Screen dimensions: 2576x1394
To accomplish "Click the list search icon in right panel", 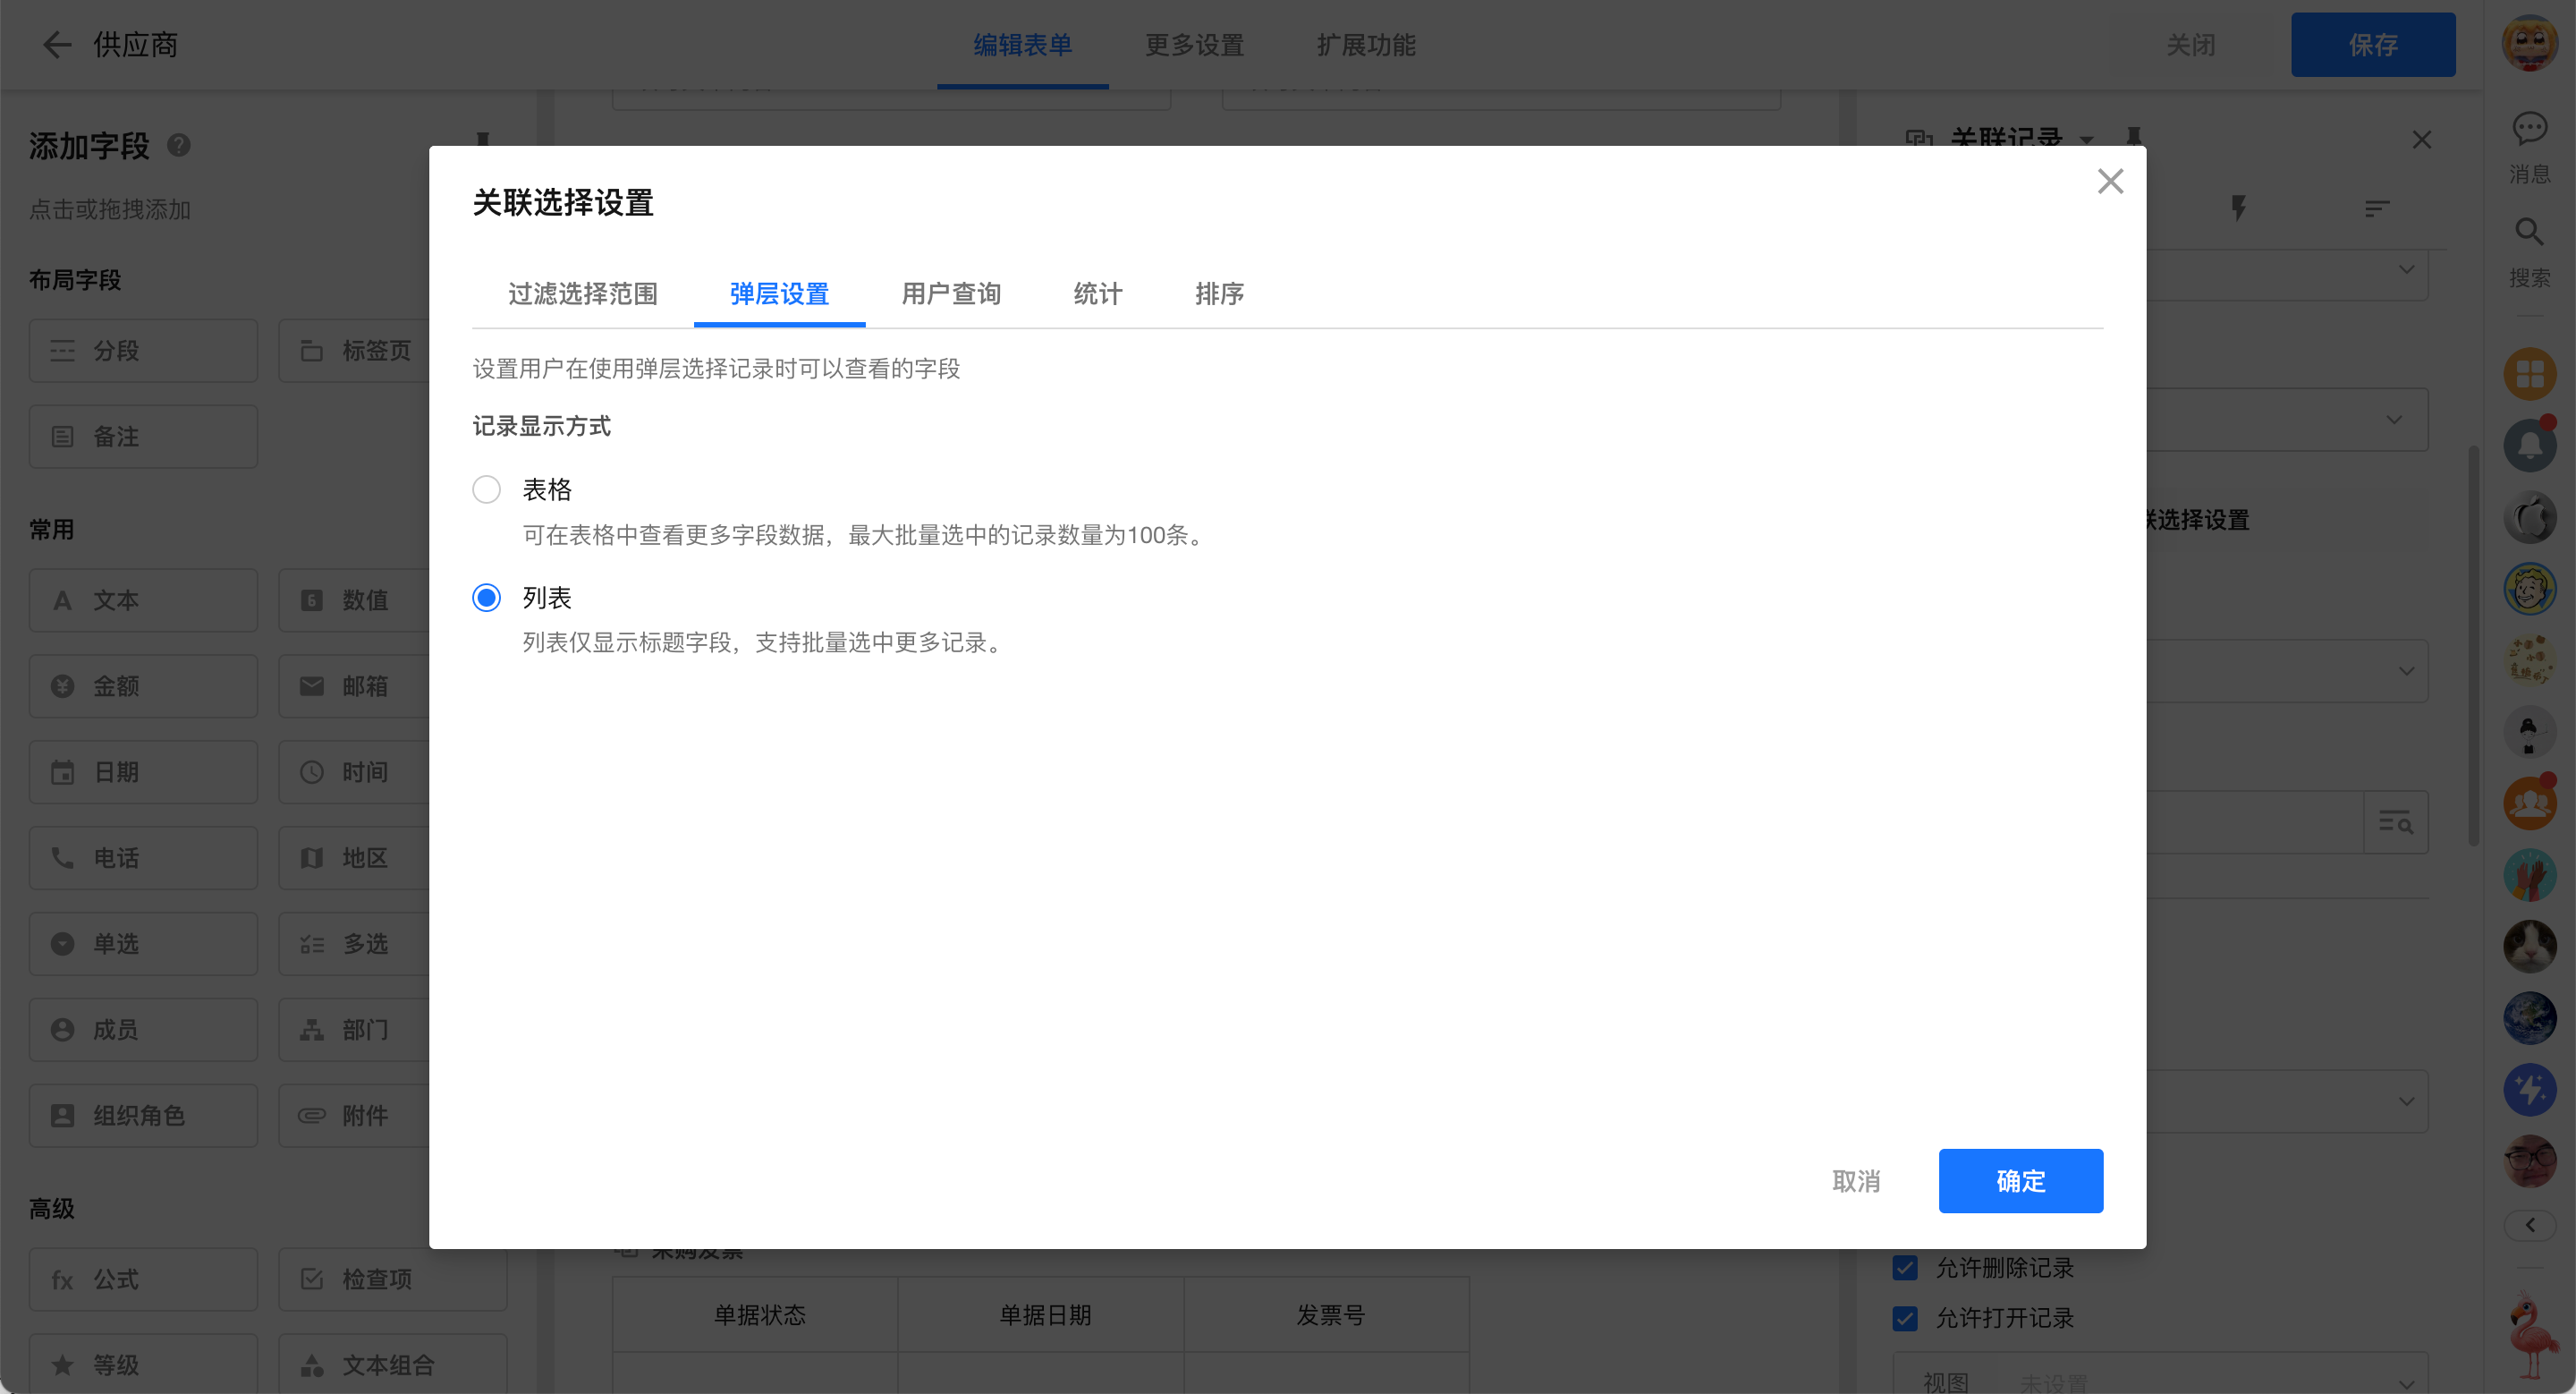I will pyautogui.click(x=2395, y=823).
